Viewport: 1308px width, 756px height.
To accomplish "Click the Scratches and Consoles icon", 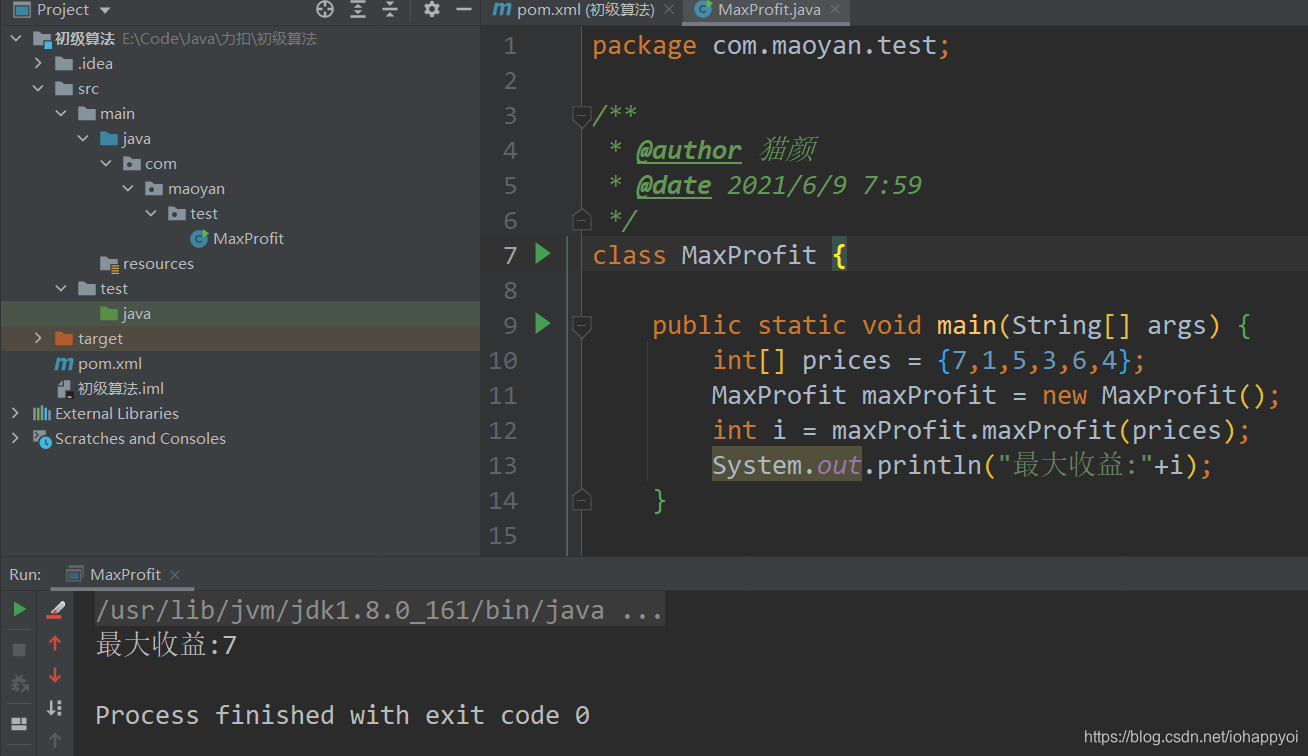I will [x=41, y=439].
